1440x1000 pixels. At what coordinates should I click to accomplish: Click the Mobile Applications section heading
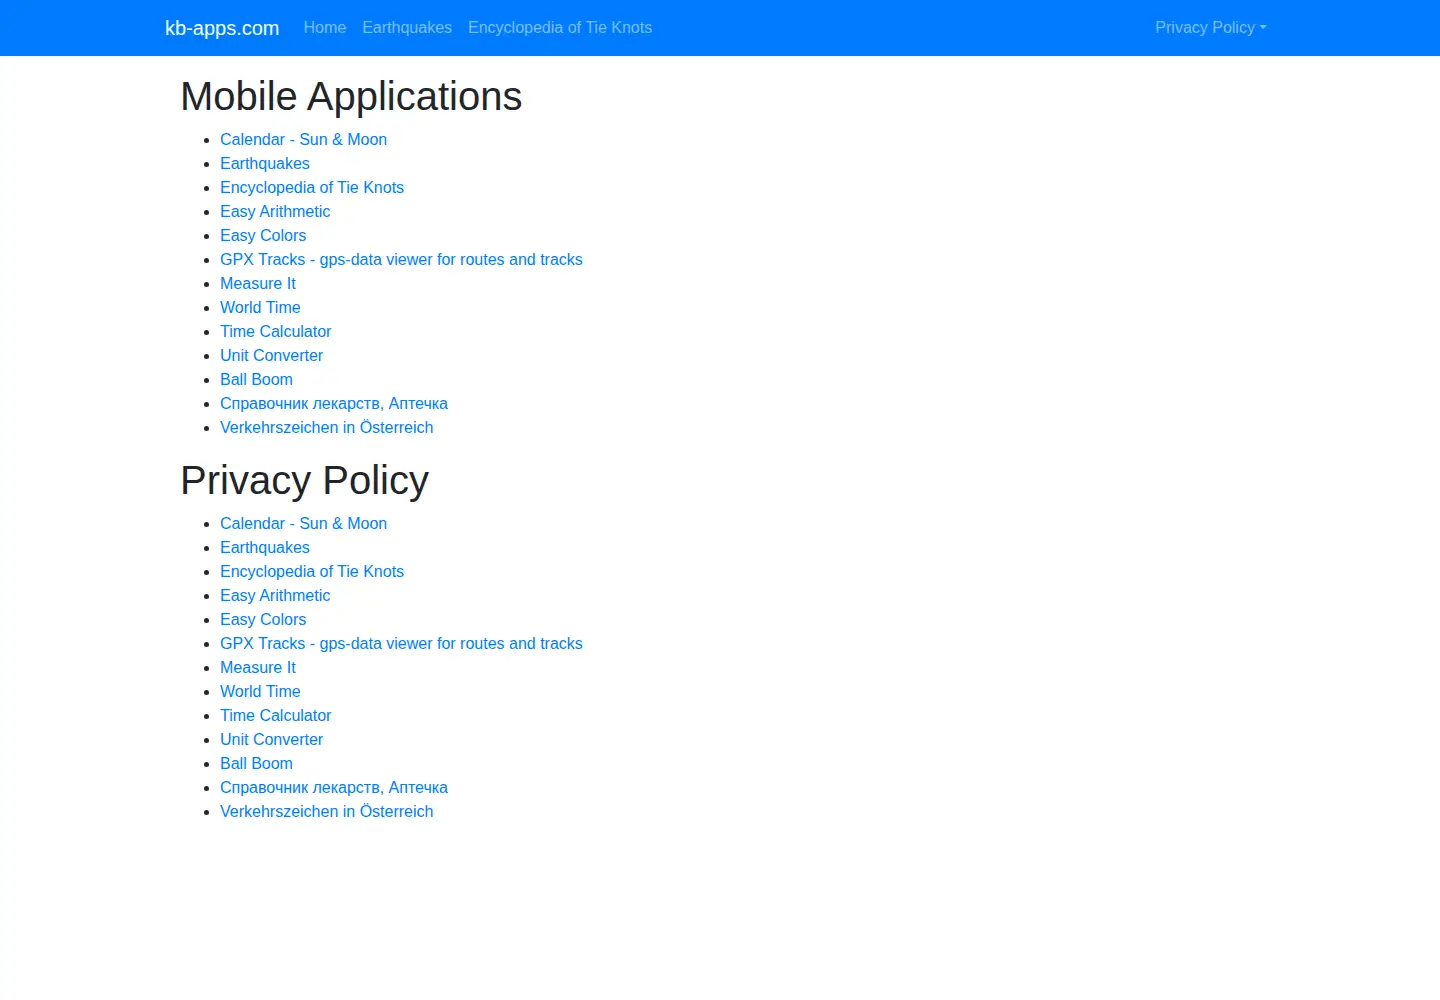tap(351, 97)
